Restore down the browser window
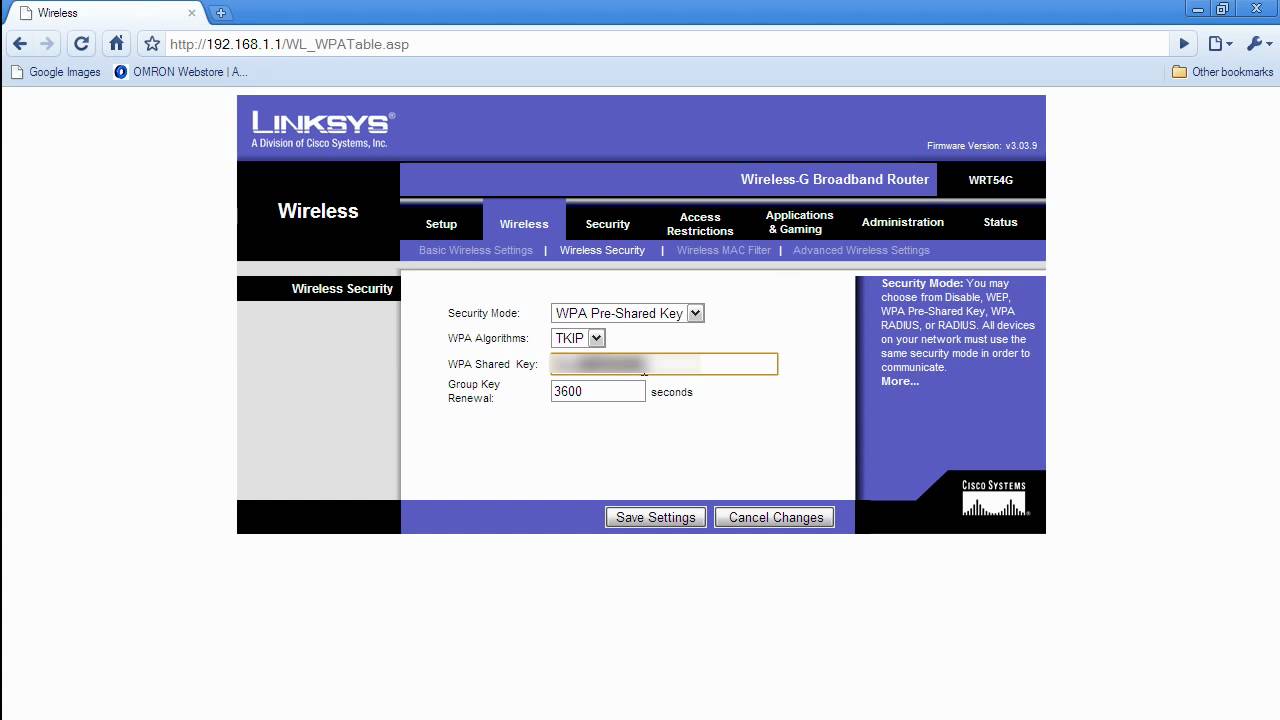1280x720 pixels. [1222, 9]
